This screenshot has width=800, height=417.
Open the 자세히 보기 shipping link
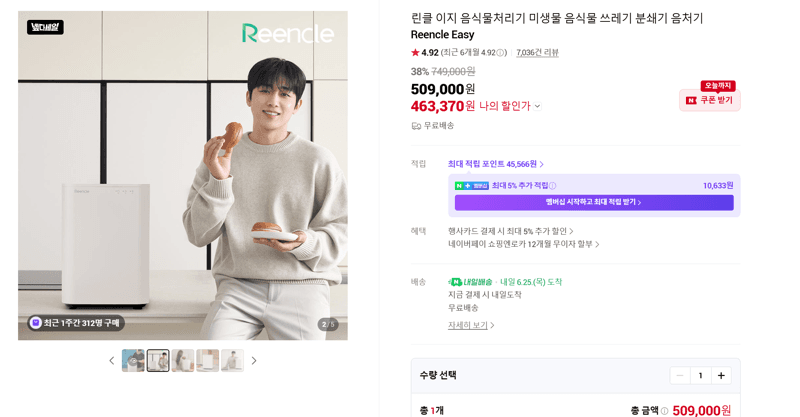pyautogui.click(x=471, y=325)
